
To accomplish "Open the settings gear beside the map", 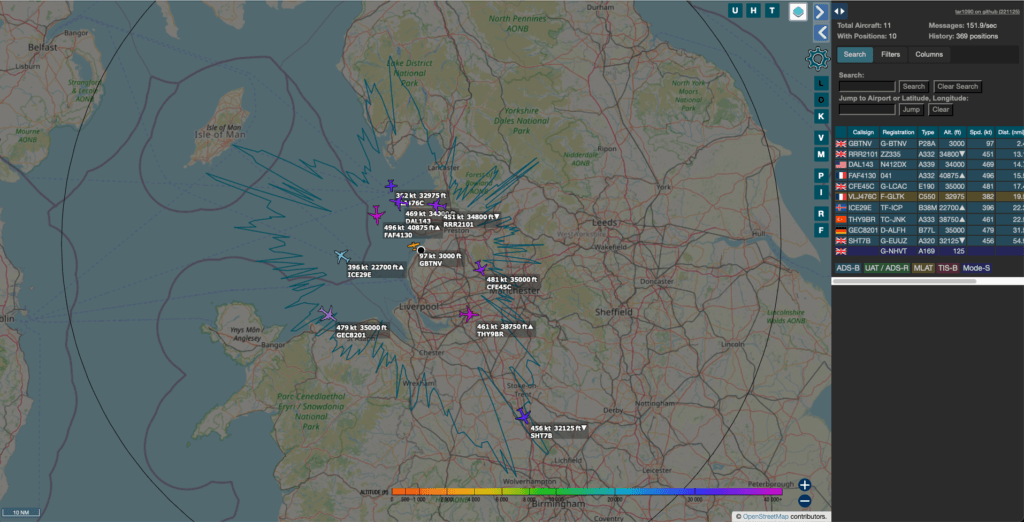I will [x=817, y=59].
